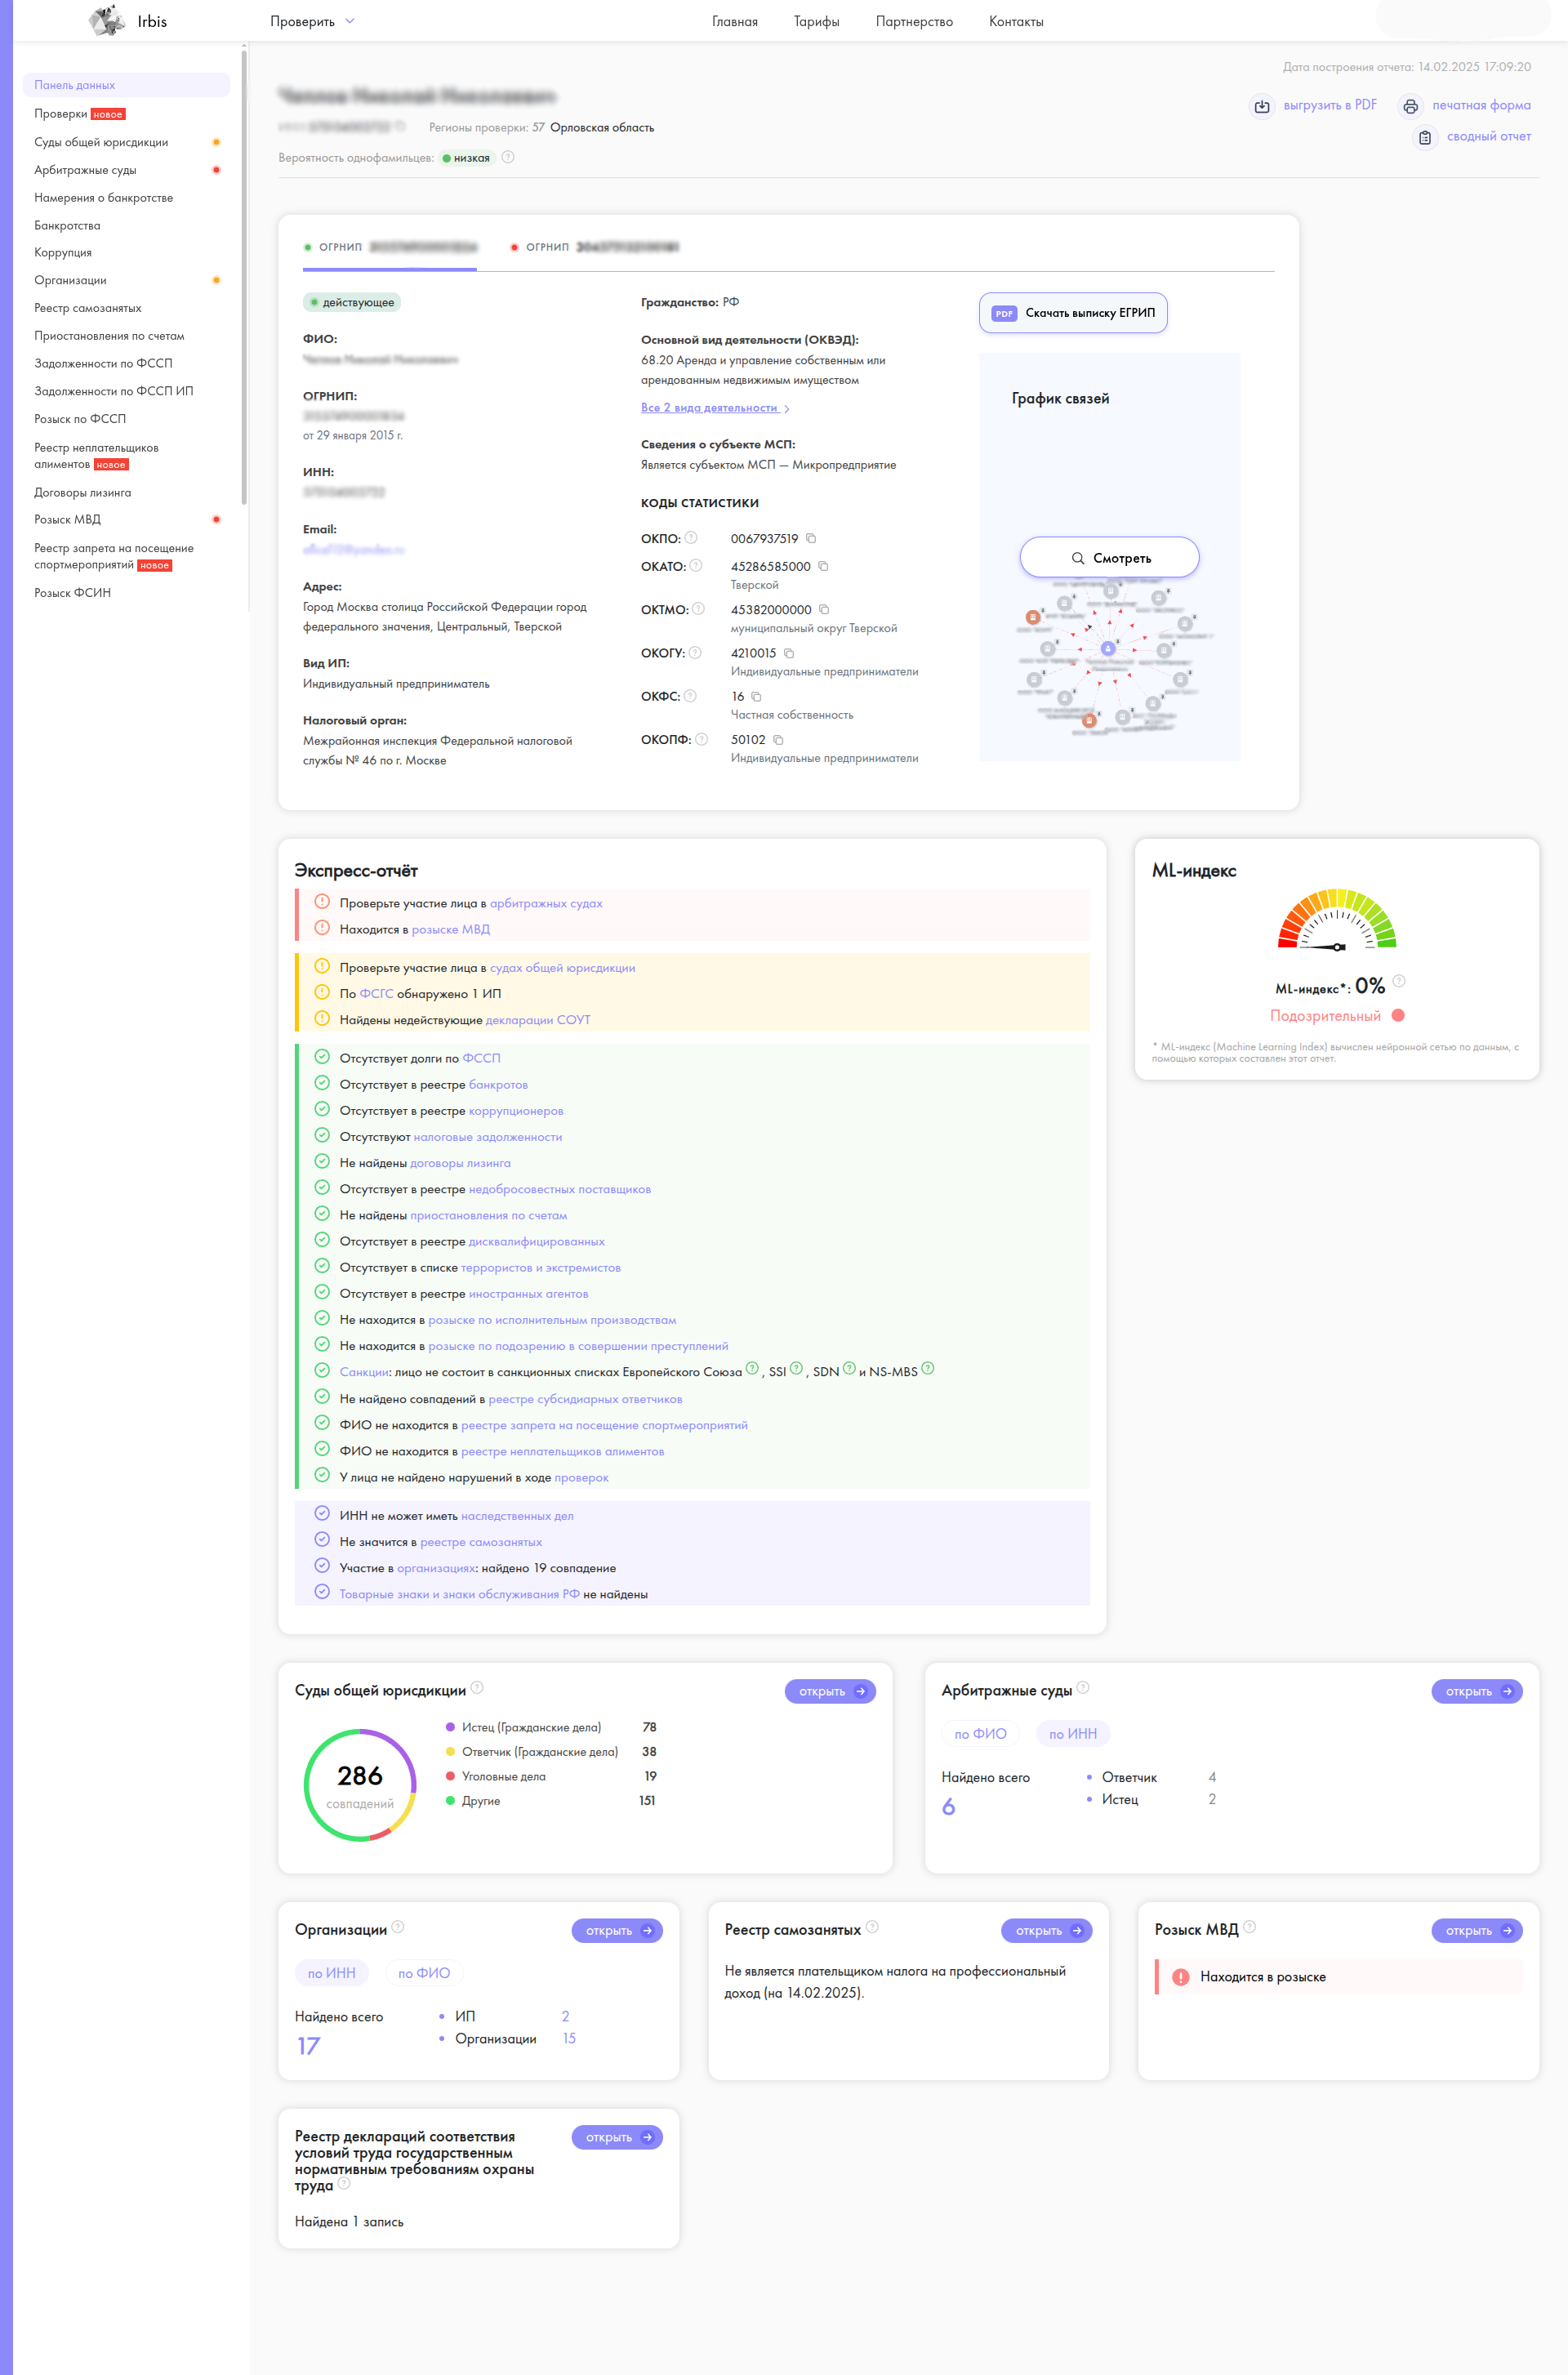Toggle по ФИО filter in Арбитражные суды
Viewport: 1568px width, 2375px height.
(979, 1734)
